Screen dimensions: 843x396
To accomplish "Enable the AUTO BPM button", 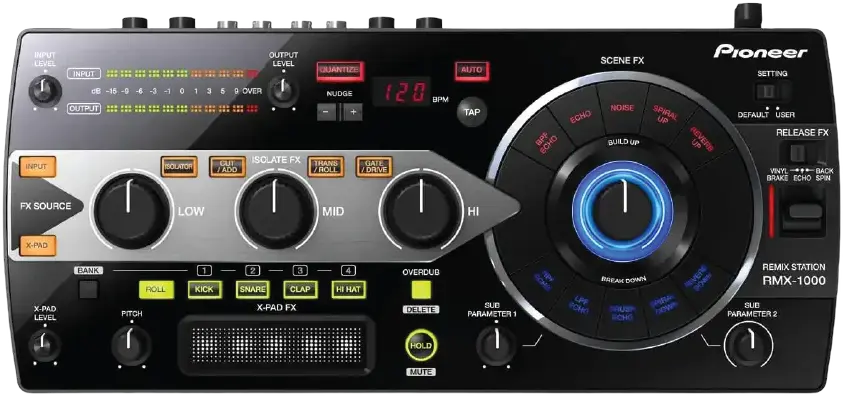I will [471, 70].
